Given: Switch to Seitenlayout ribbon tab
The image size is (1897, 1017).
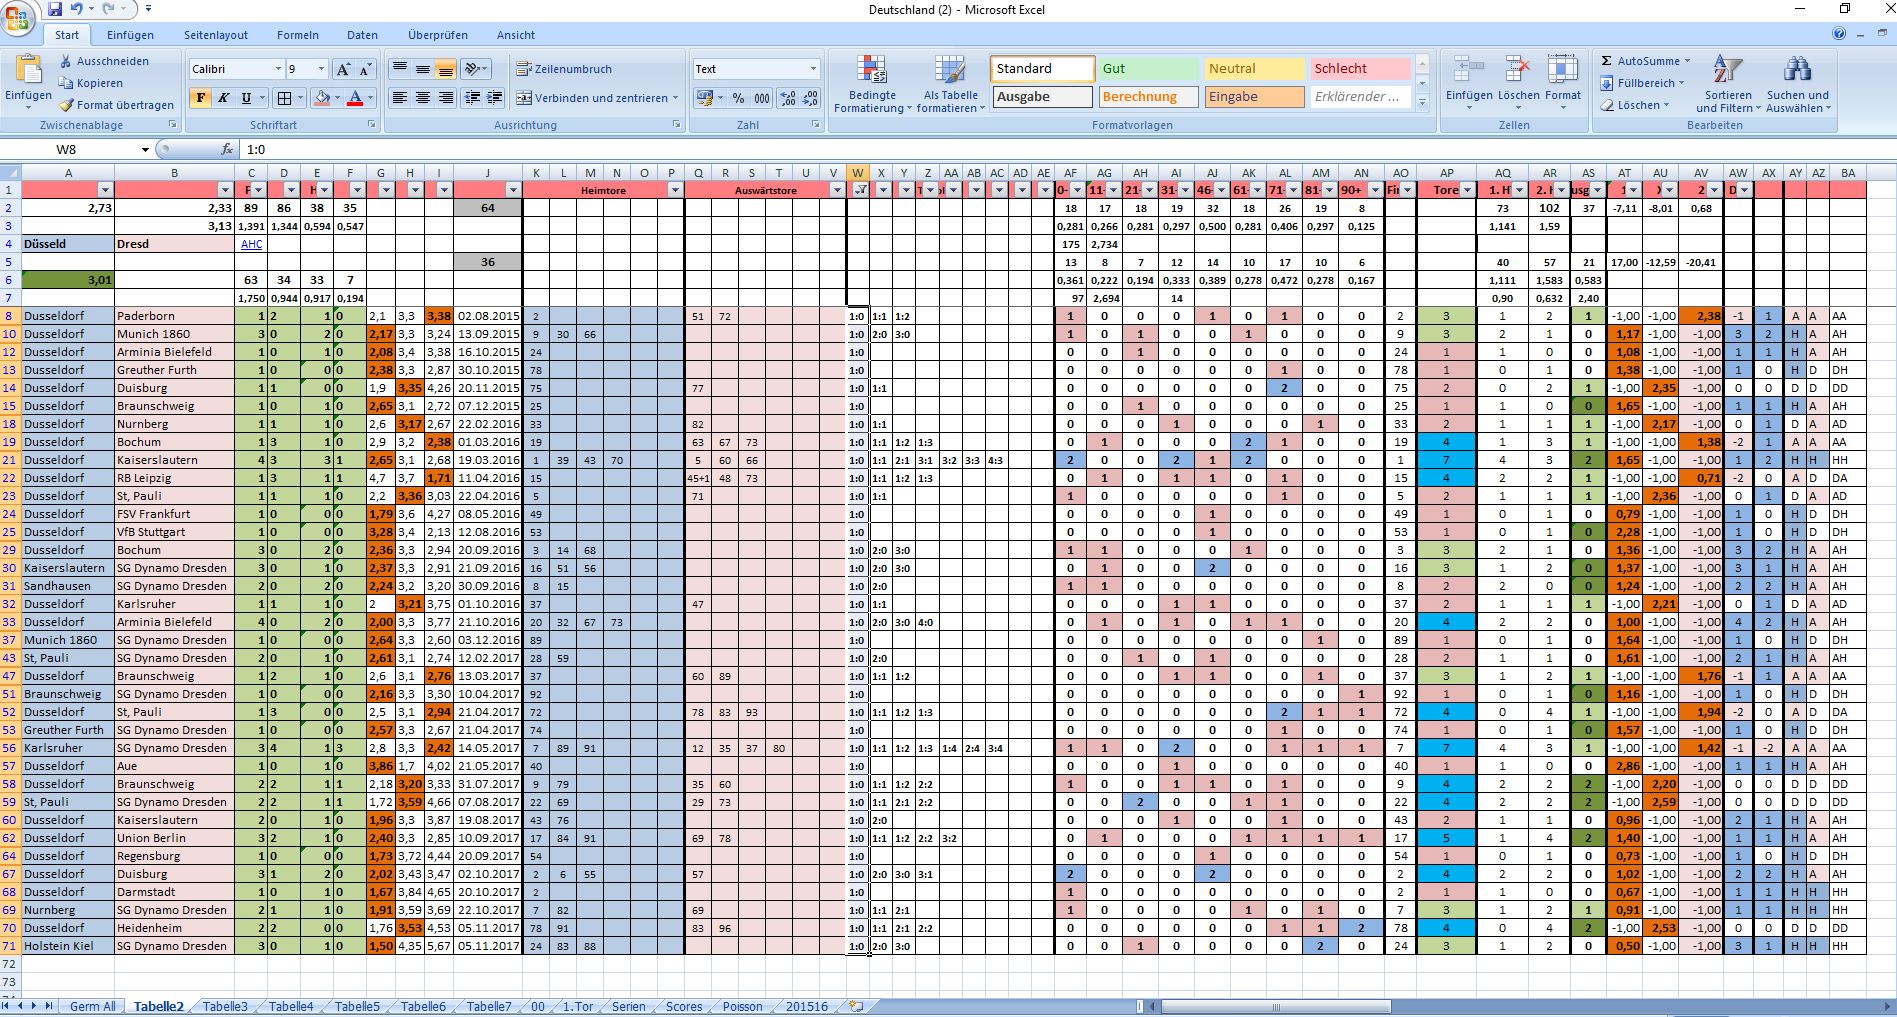Looking at the screenshot, I should click(215, 35).
